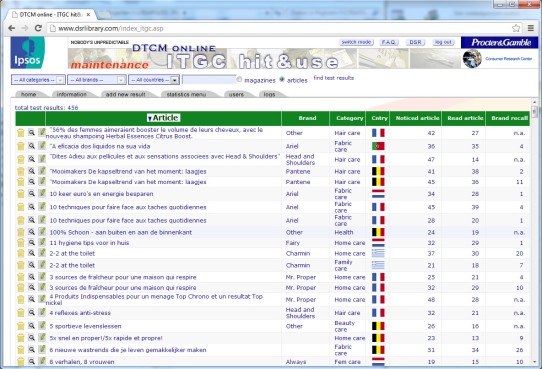Viewport: 542px width, 369px height.
Task: View details of '6 nieuwe wastrends' article
Action: tap(31, 349)
